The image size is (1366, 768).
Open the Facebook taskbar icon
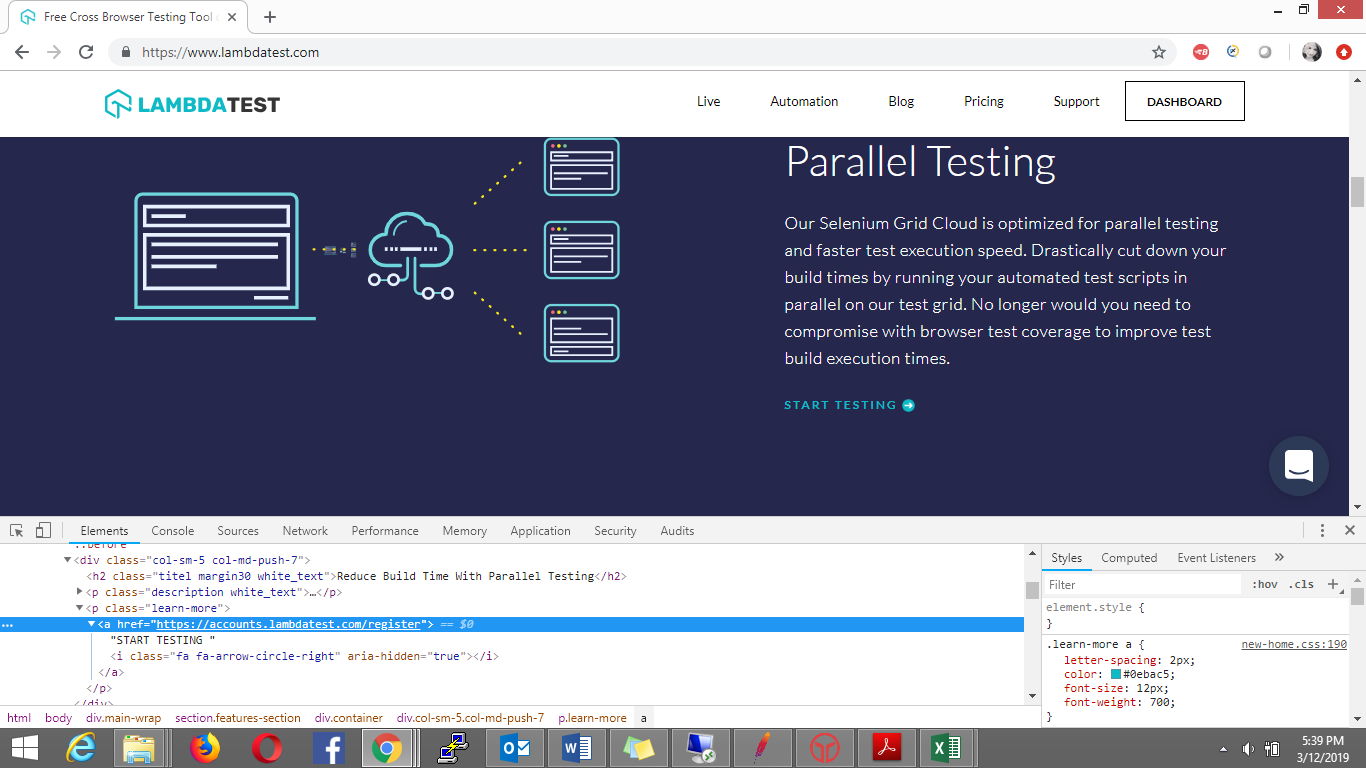[x=328, y=748]
